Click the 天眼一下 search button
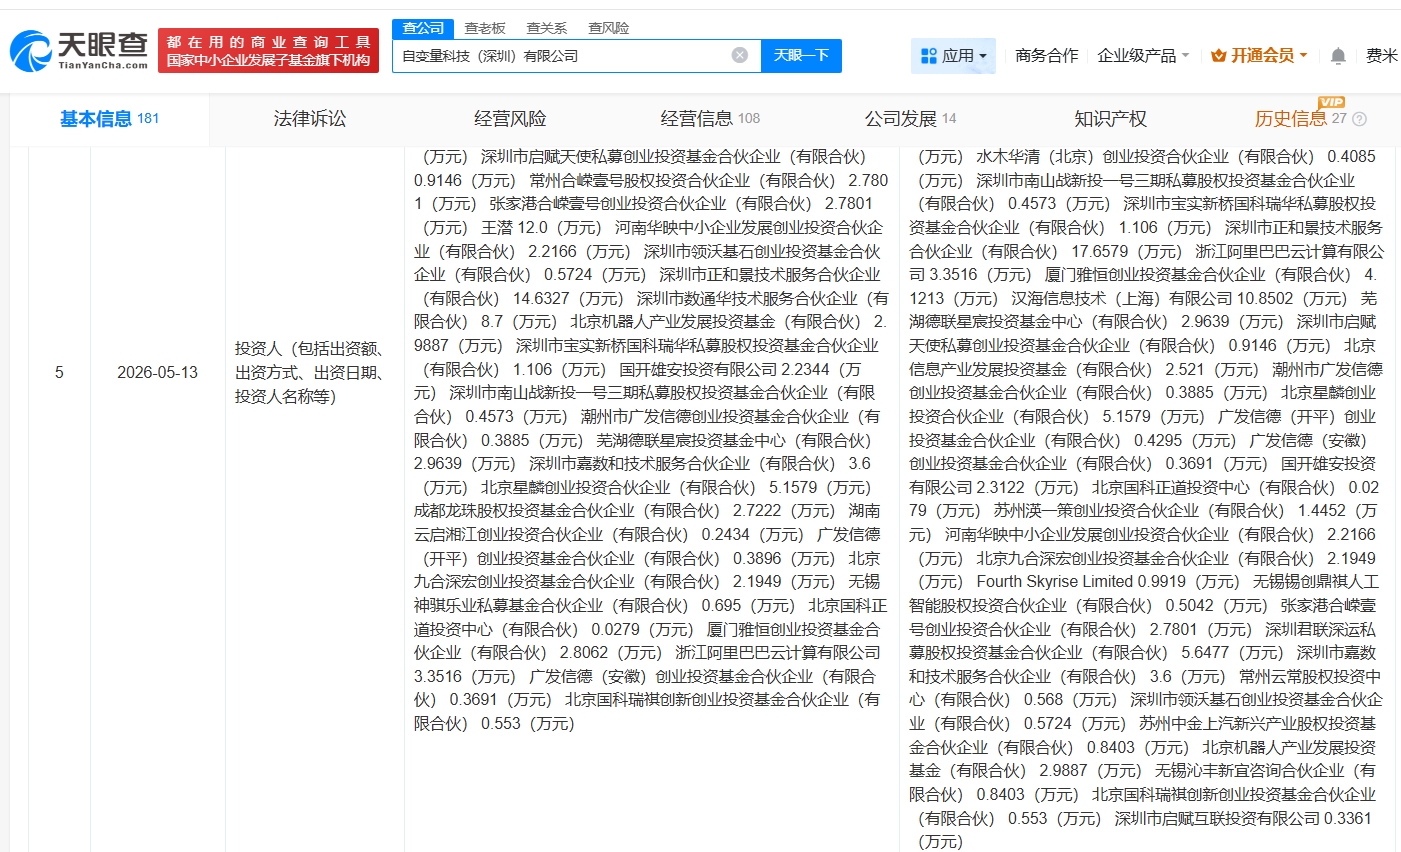Viewport: 1401px width, 852px height. (x=801, y=55)
